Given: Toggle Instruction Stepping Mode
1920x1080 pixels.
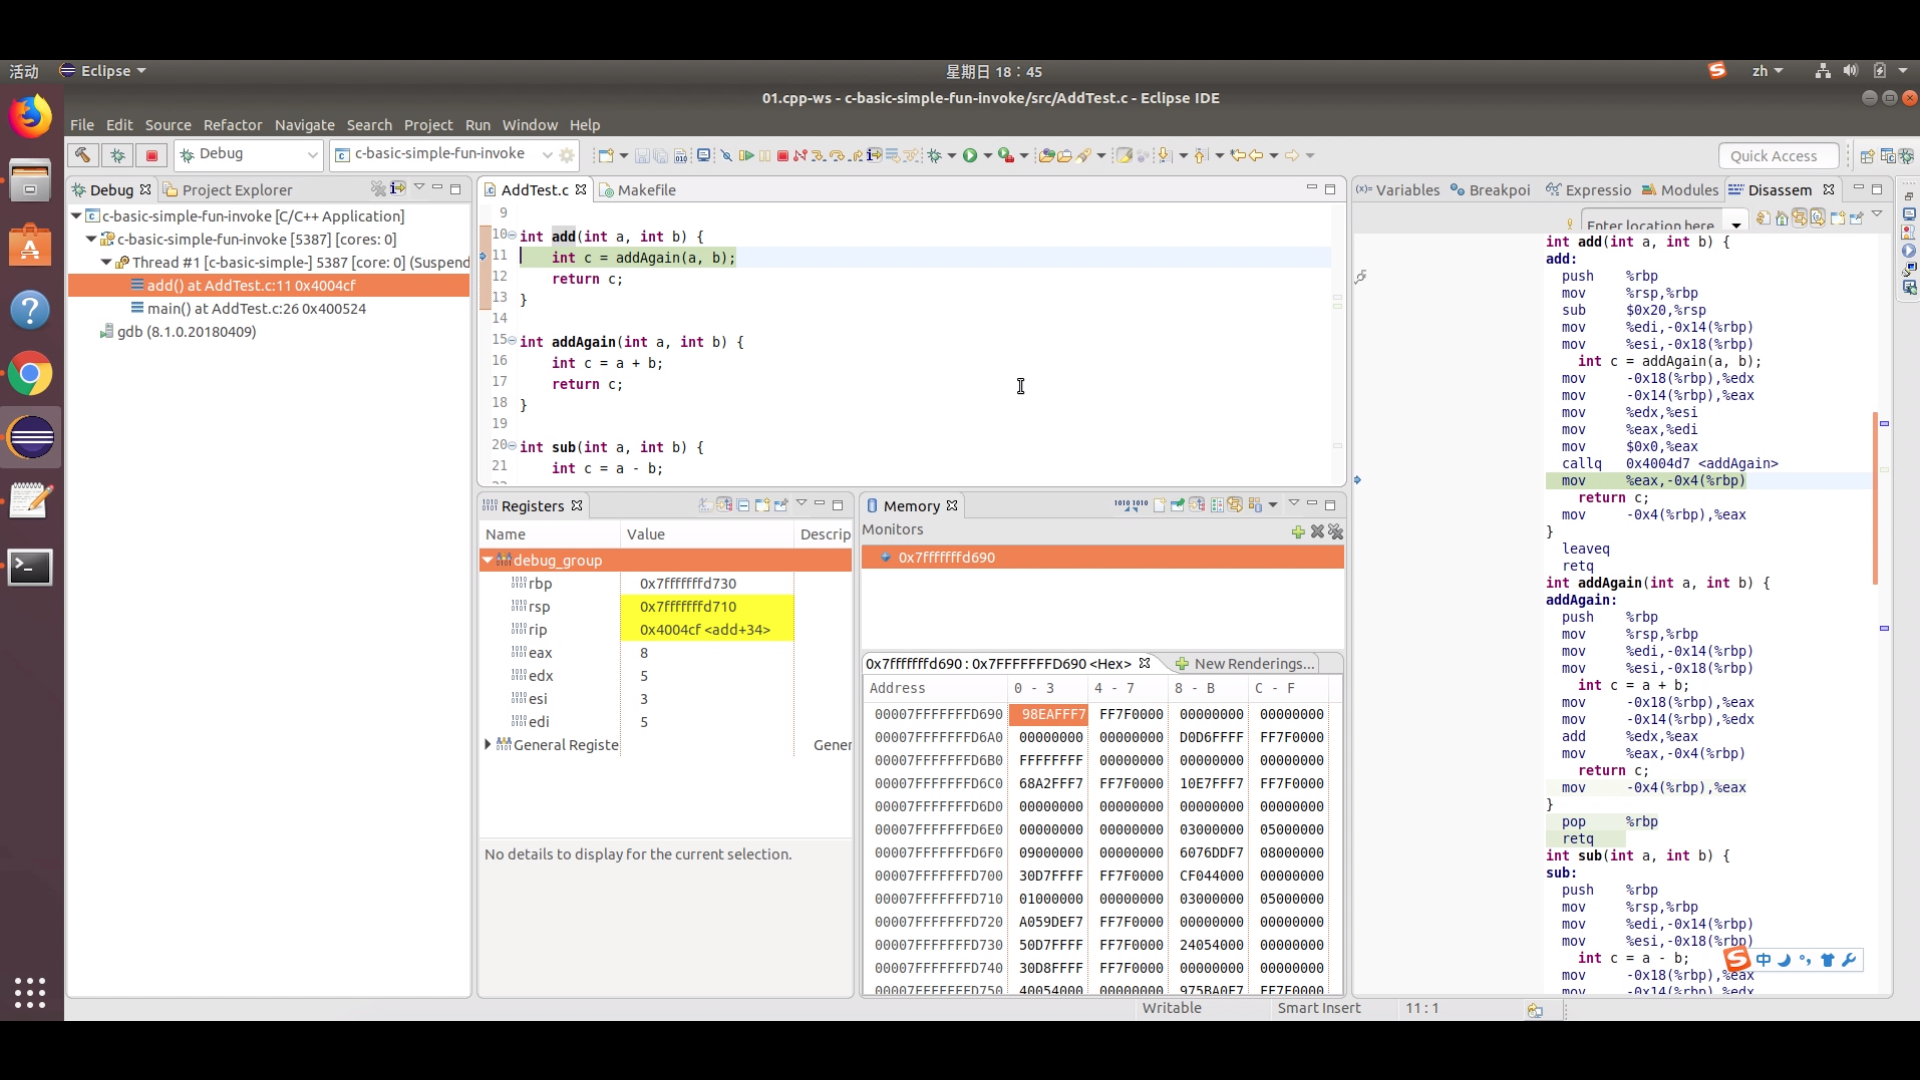Looking at the screenshot, I should click(x=874, y=155).
